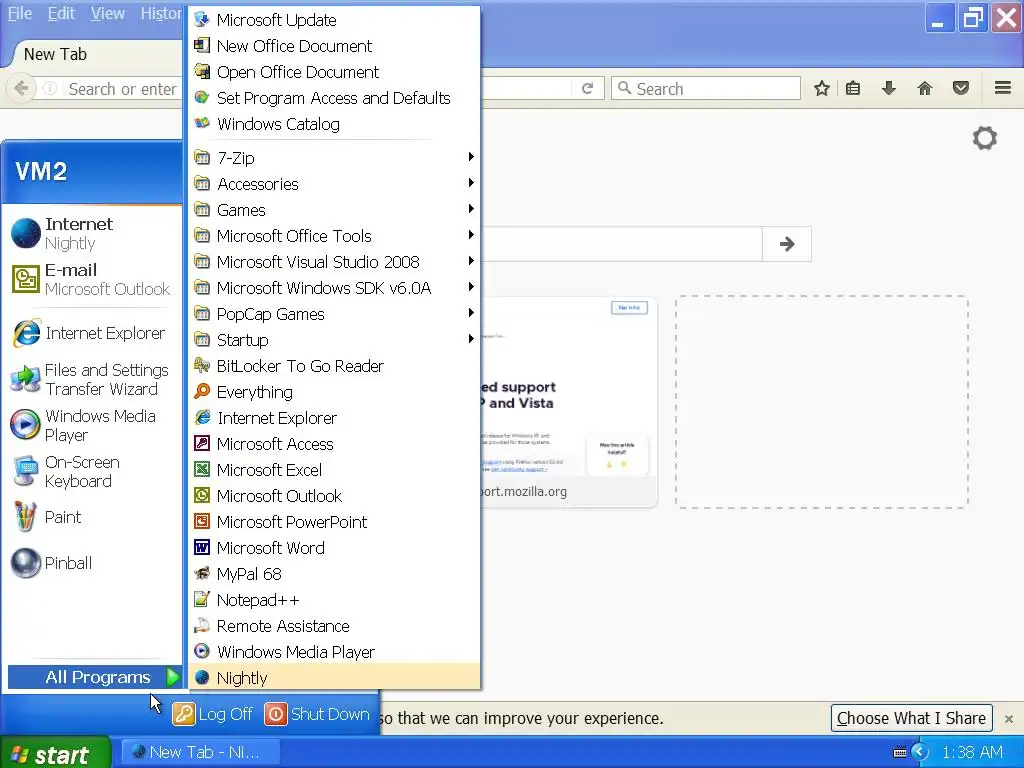Click the Windows start button
The width and height of the screenshot is (1024, 768).
[55, 753]
